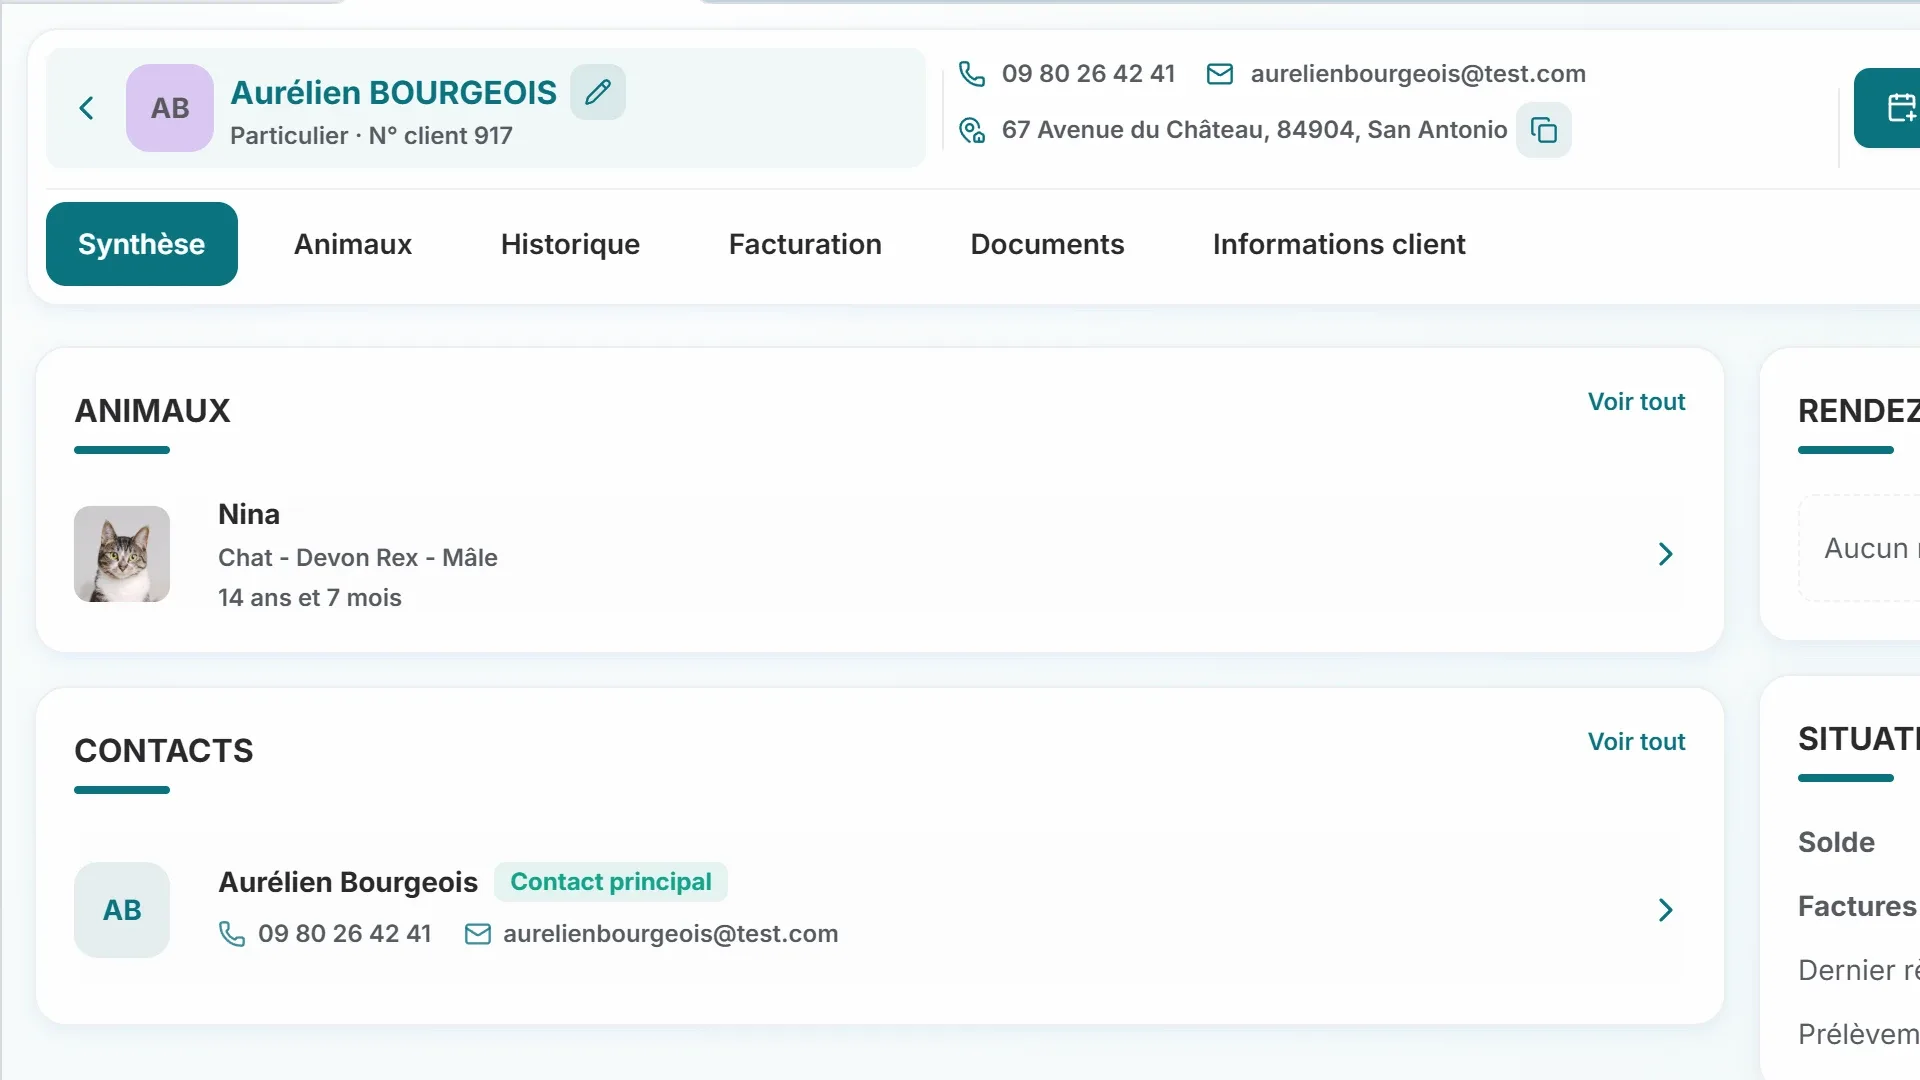Click the ANIMAUX section heading
The height and width of the screenshot is (1080, 1920).
point(152,411)
